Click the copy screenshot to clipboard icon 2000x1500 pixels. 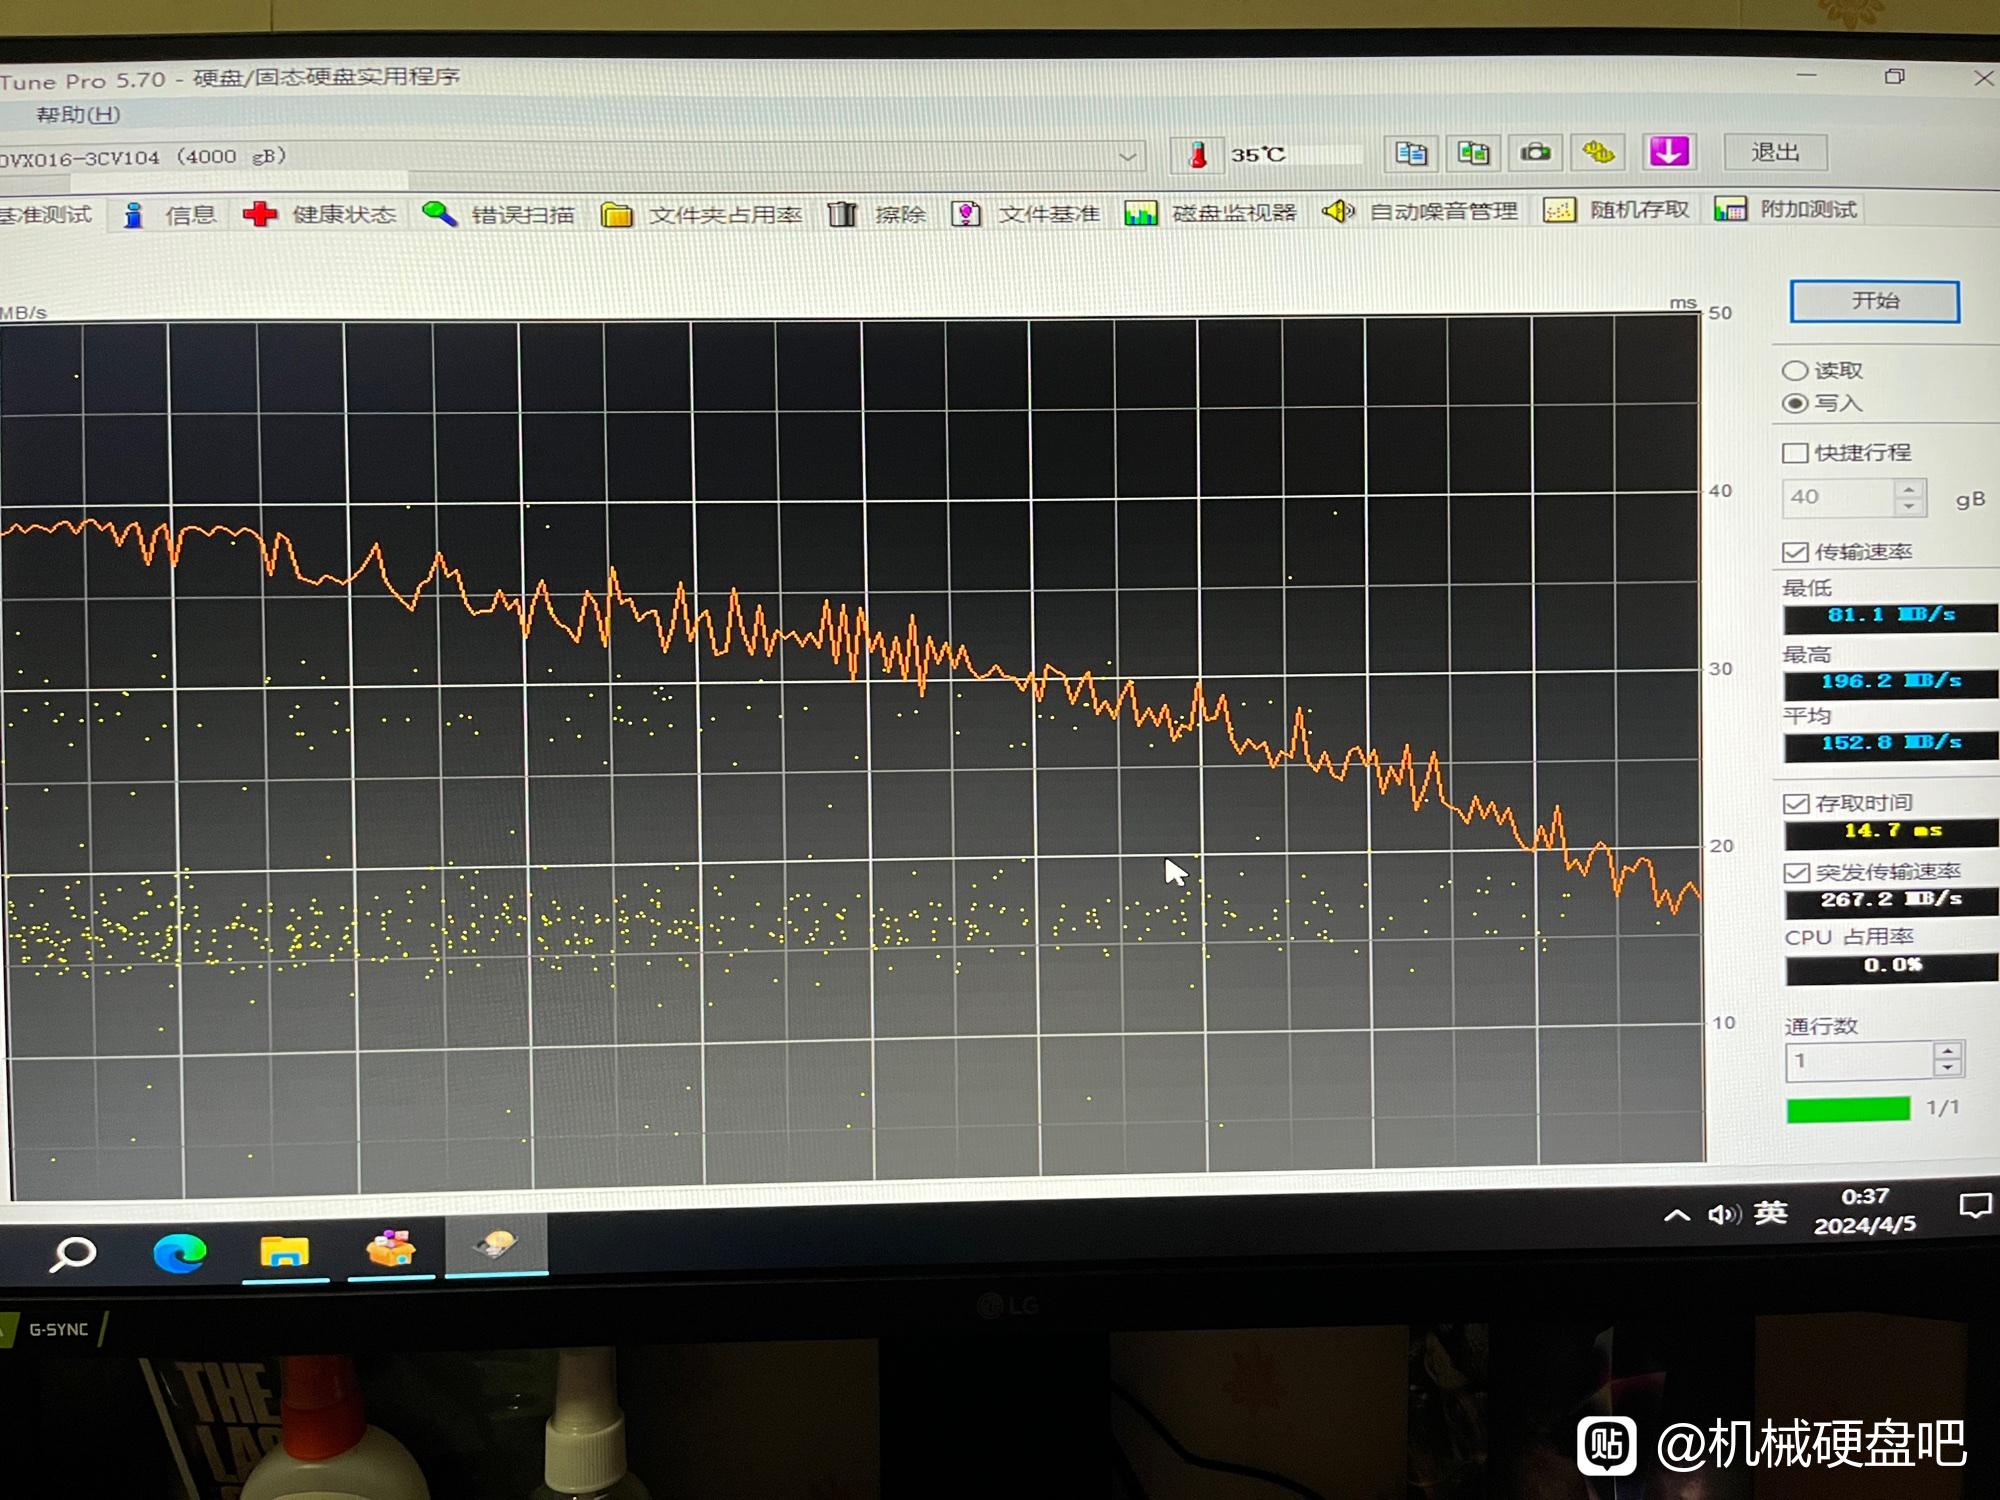click(x=1473, y=153)
